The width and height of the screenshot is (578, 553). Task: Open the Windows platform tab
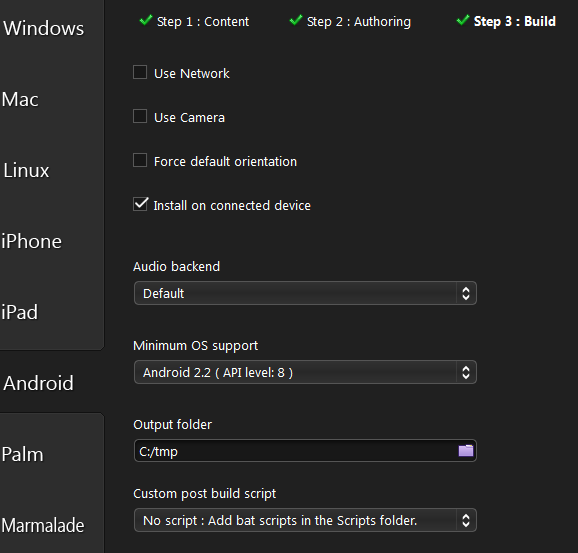pyautogui.click(x=43, y=29)
